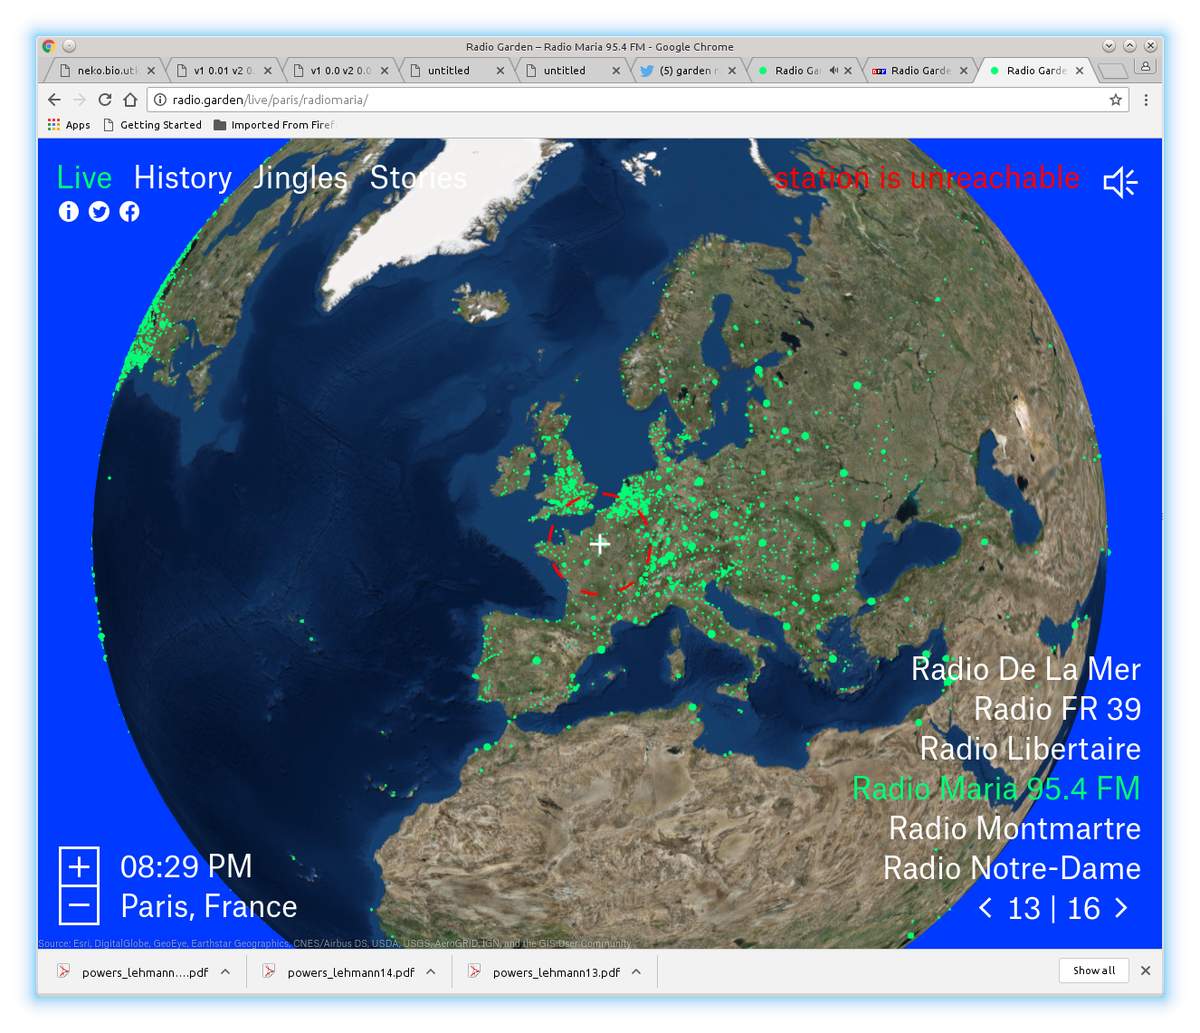Expand options for powers_lehmann14.pdf download
Image resolution: width=1200 pixels, height=1033 pixels.
pos(431,972)
